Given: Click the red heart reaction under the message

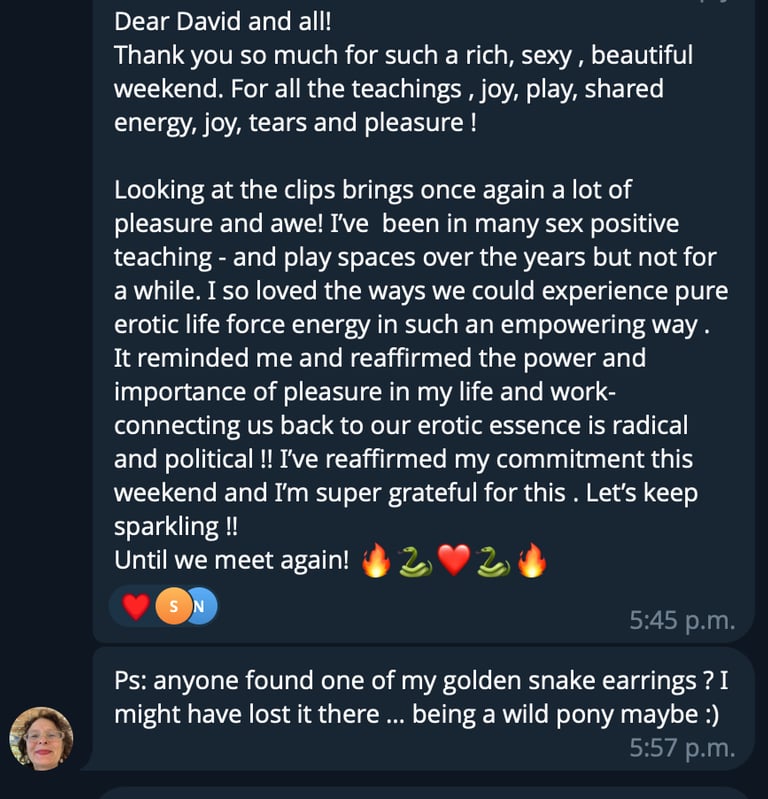Looking at the screenshot, I should (135, 606).
